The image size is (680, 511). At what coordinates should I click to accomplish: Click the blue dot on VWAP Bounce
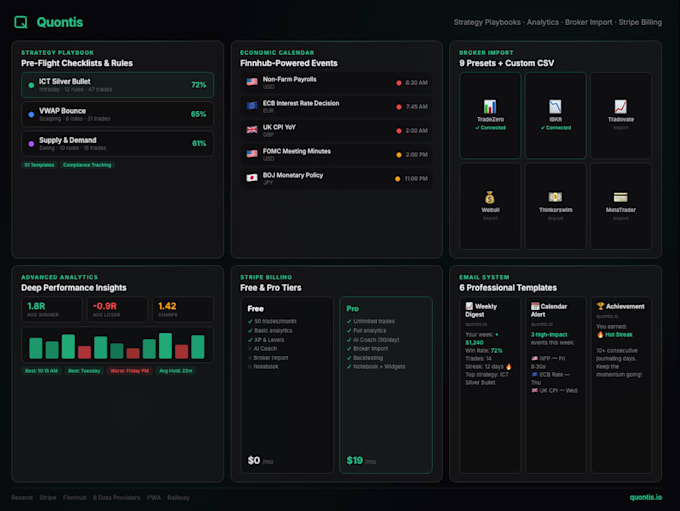[x=31, y=115]
